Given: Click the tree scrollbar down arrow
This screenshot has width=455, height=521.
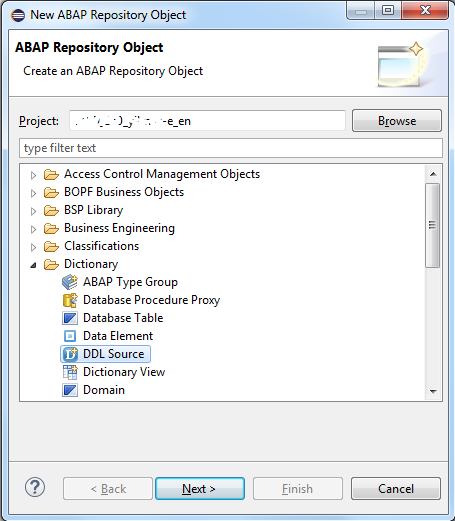Looking at the screenshot, I should [433, 391].
